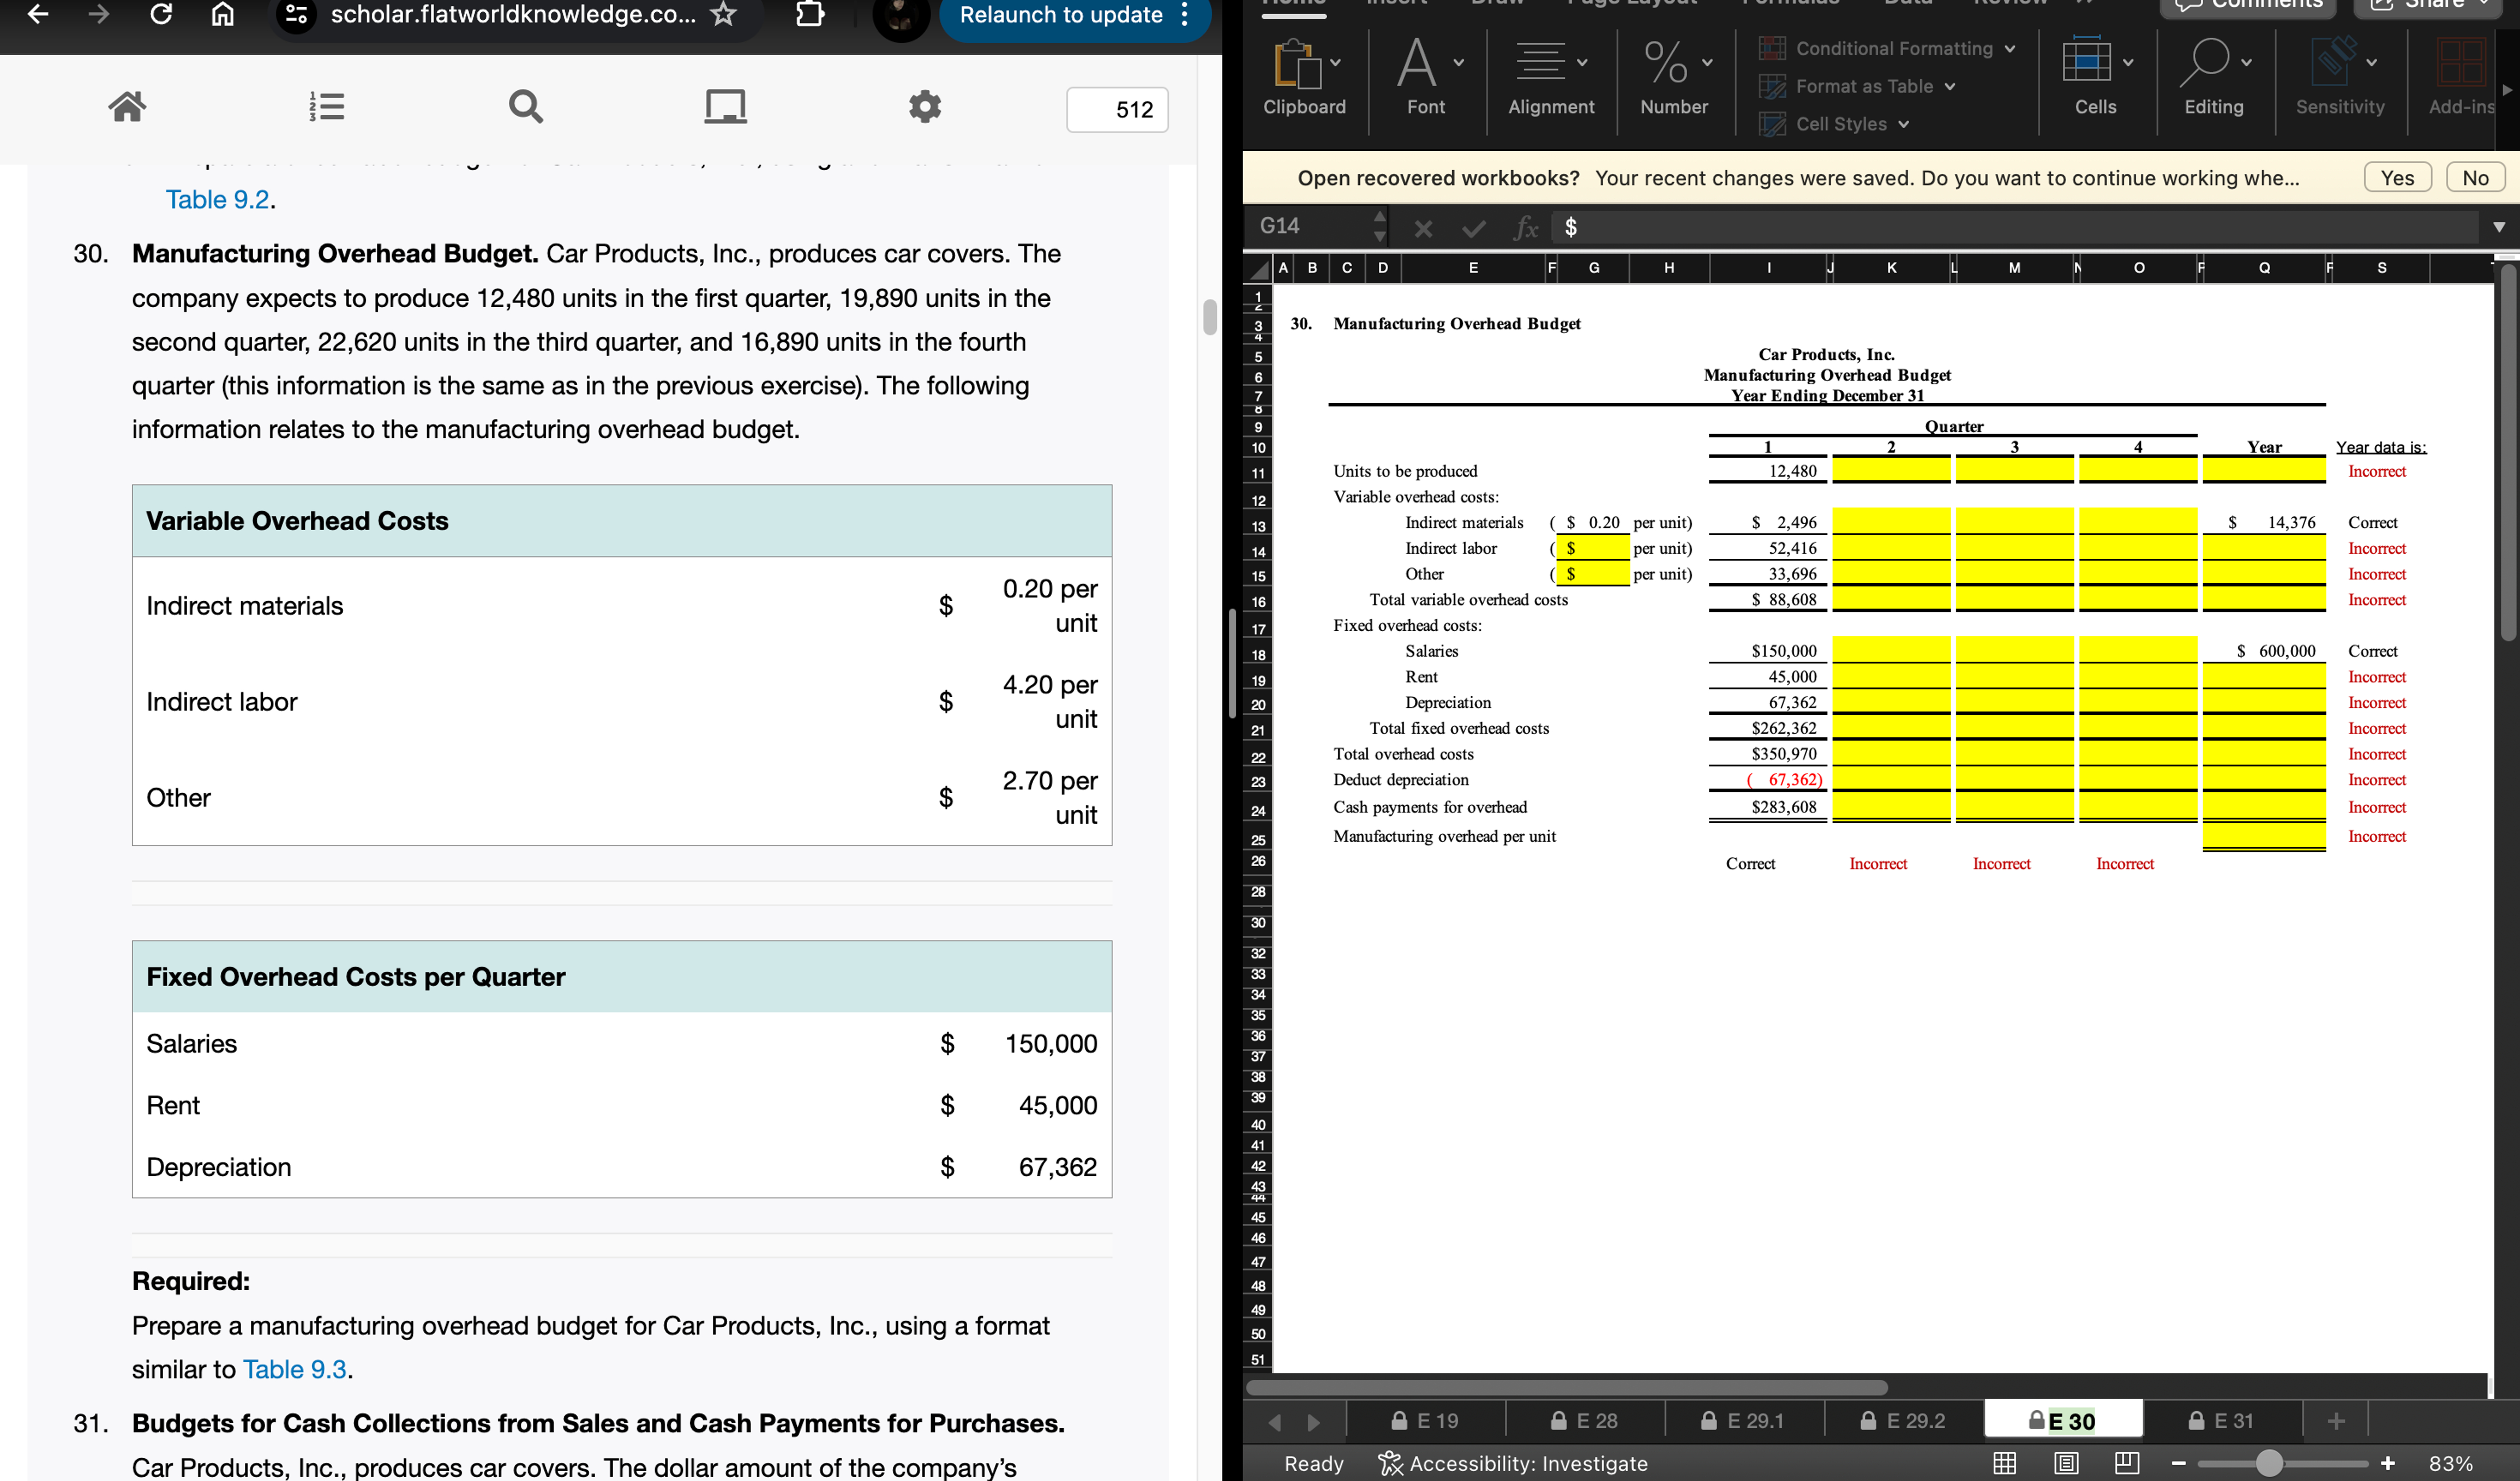Switch to the E 28 sheet tab
Image resolution: width=2520 pixels, height=1481 pixels.
[1584, 1421]
